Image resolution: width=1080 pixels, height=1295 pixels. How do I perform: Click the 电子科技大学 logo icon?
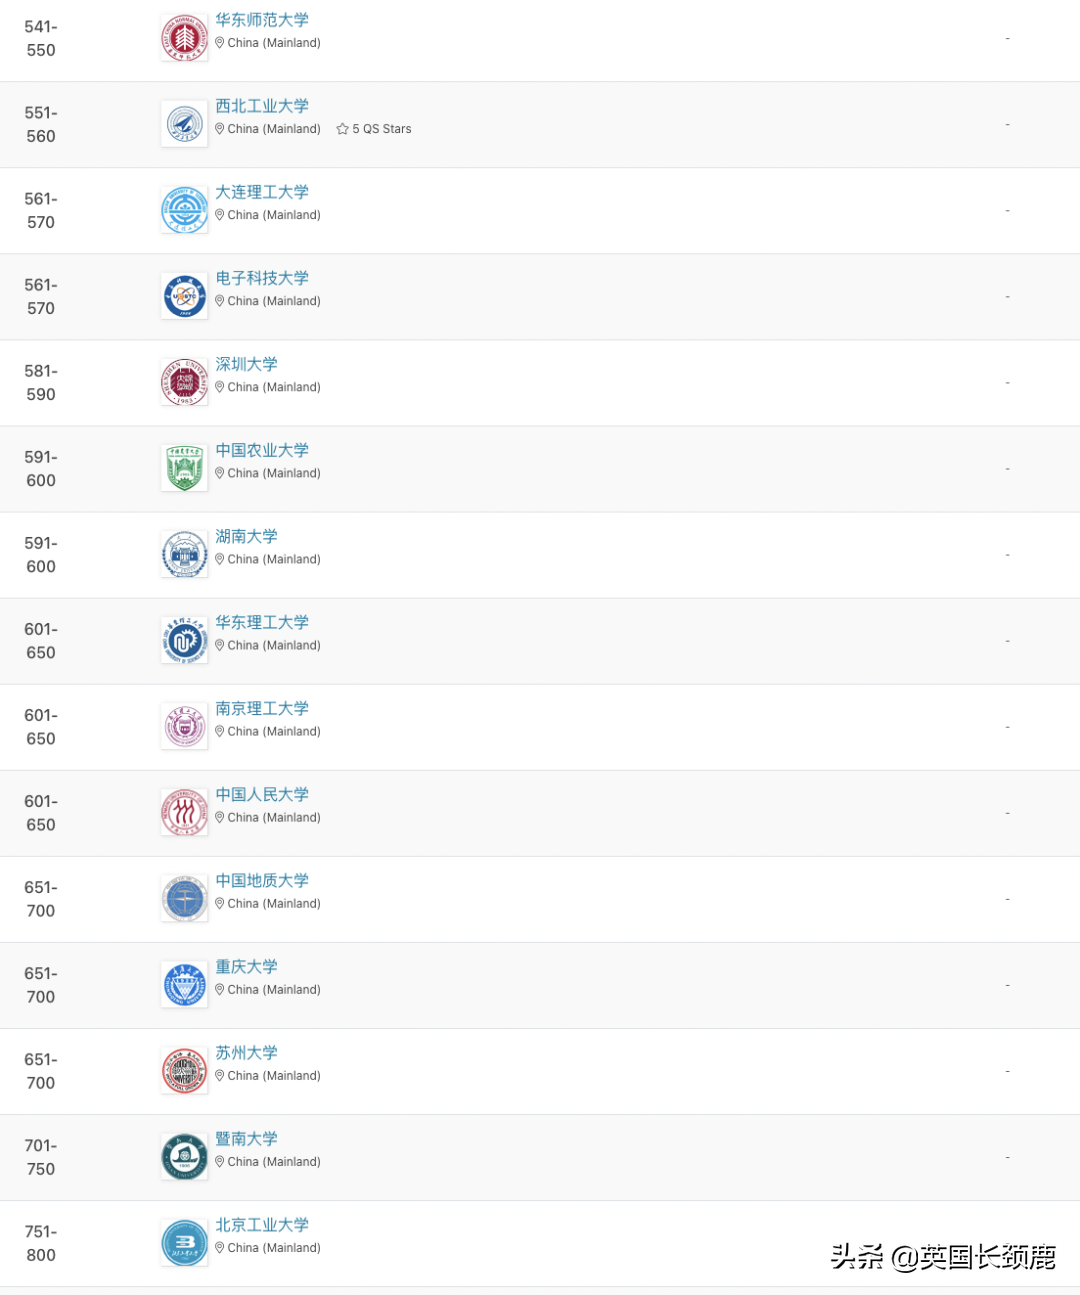coord(184,297)
